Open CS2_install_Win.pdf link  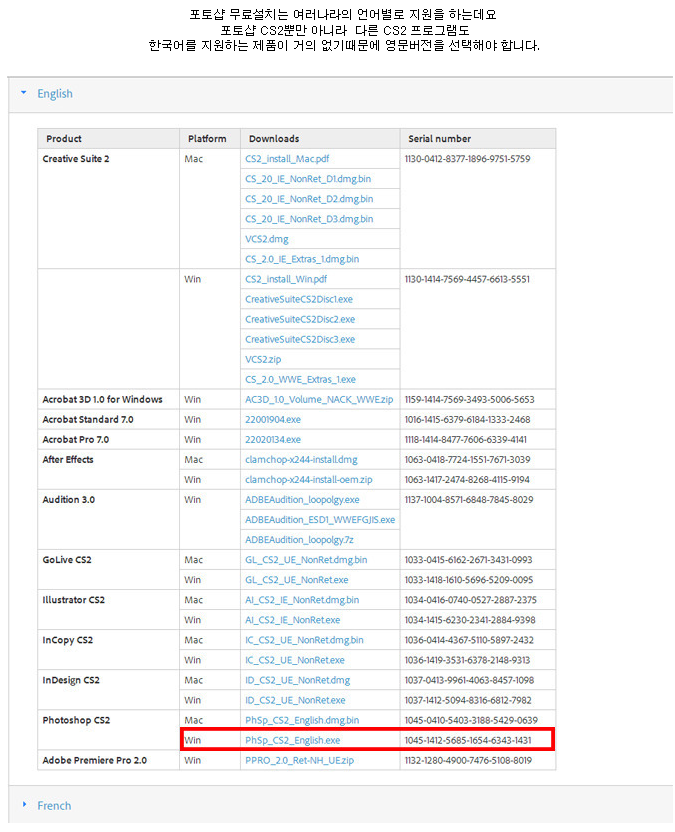pyautogui.click(x=286, y=279)
